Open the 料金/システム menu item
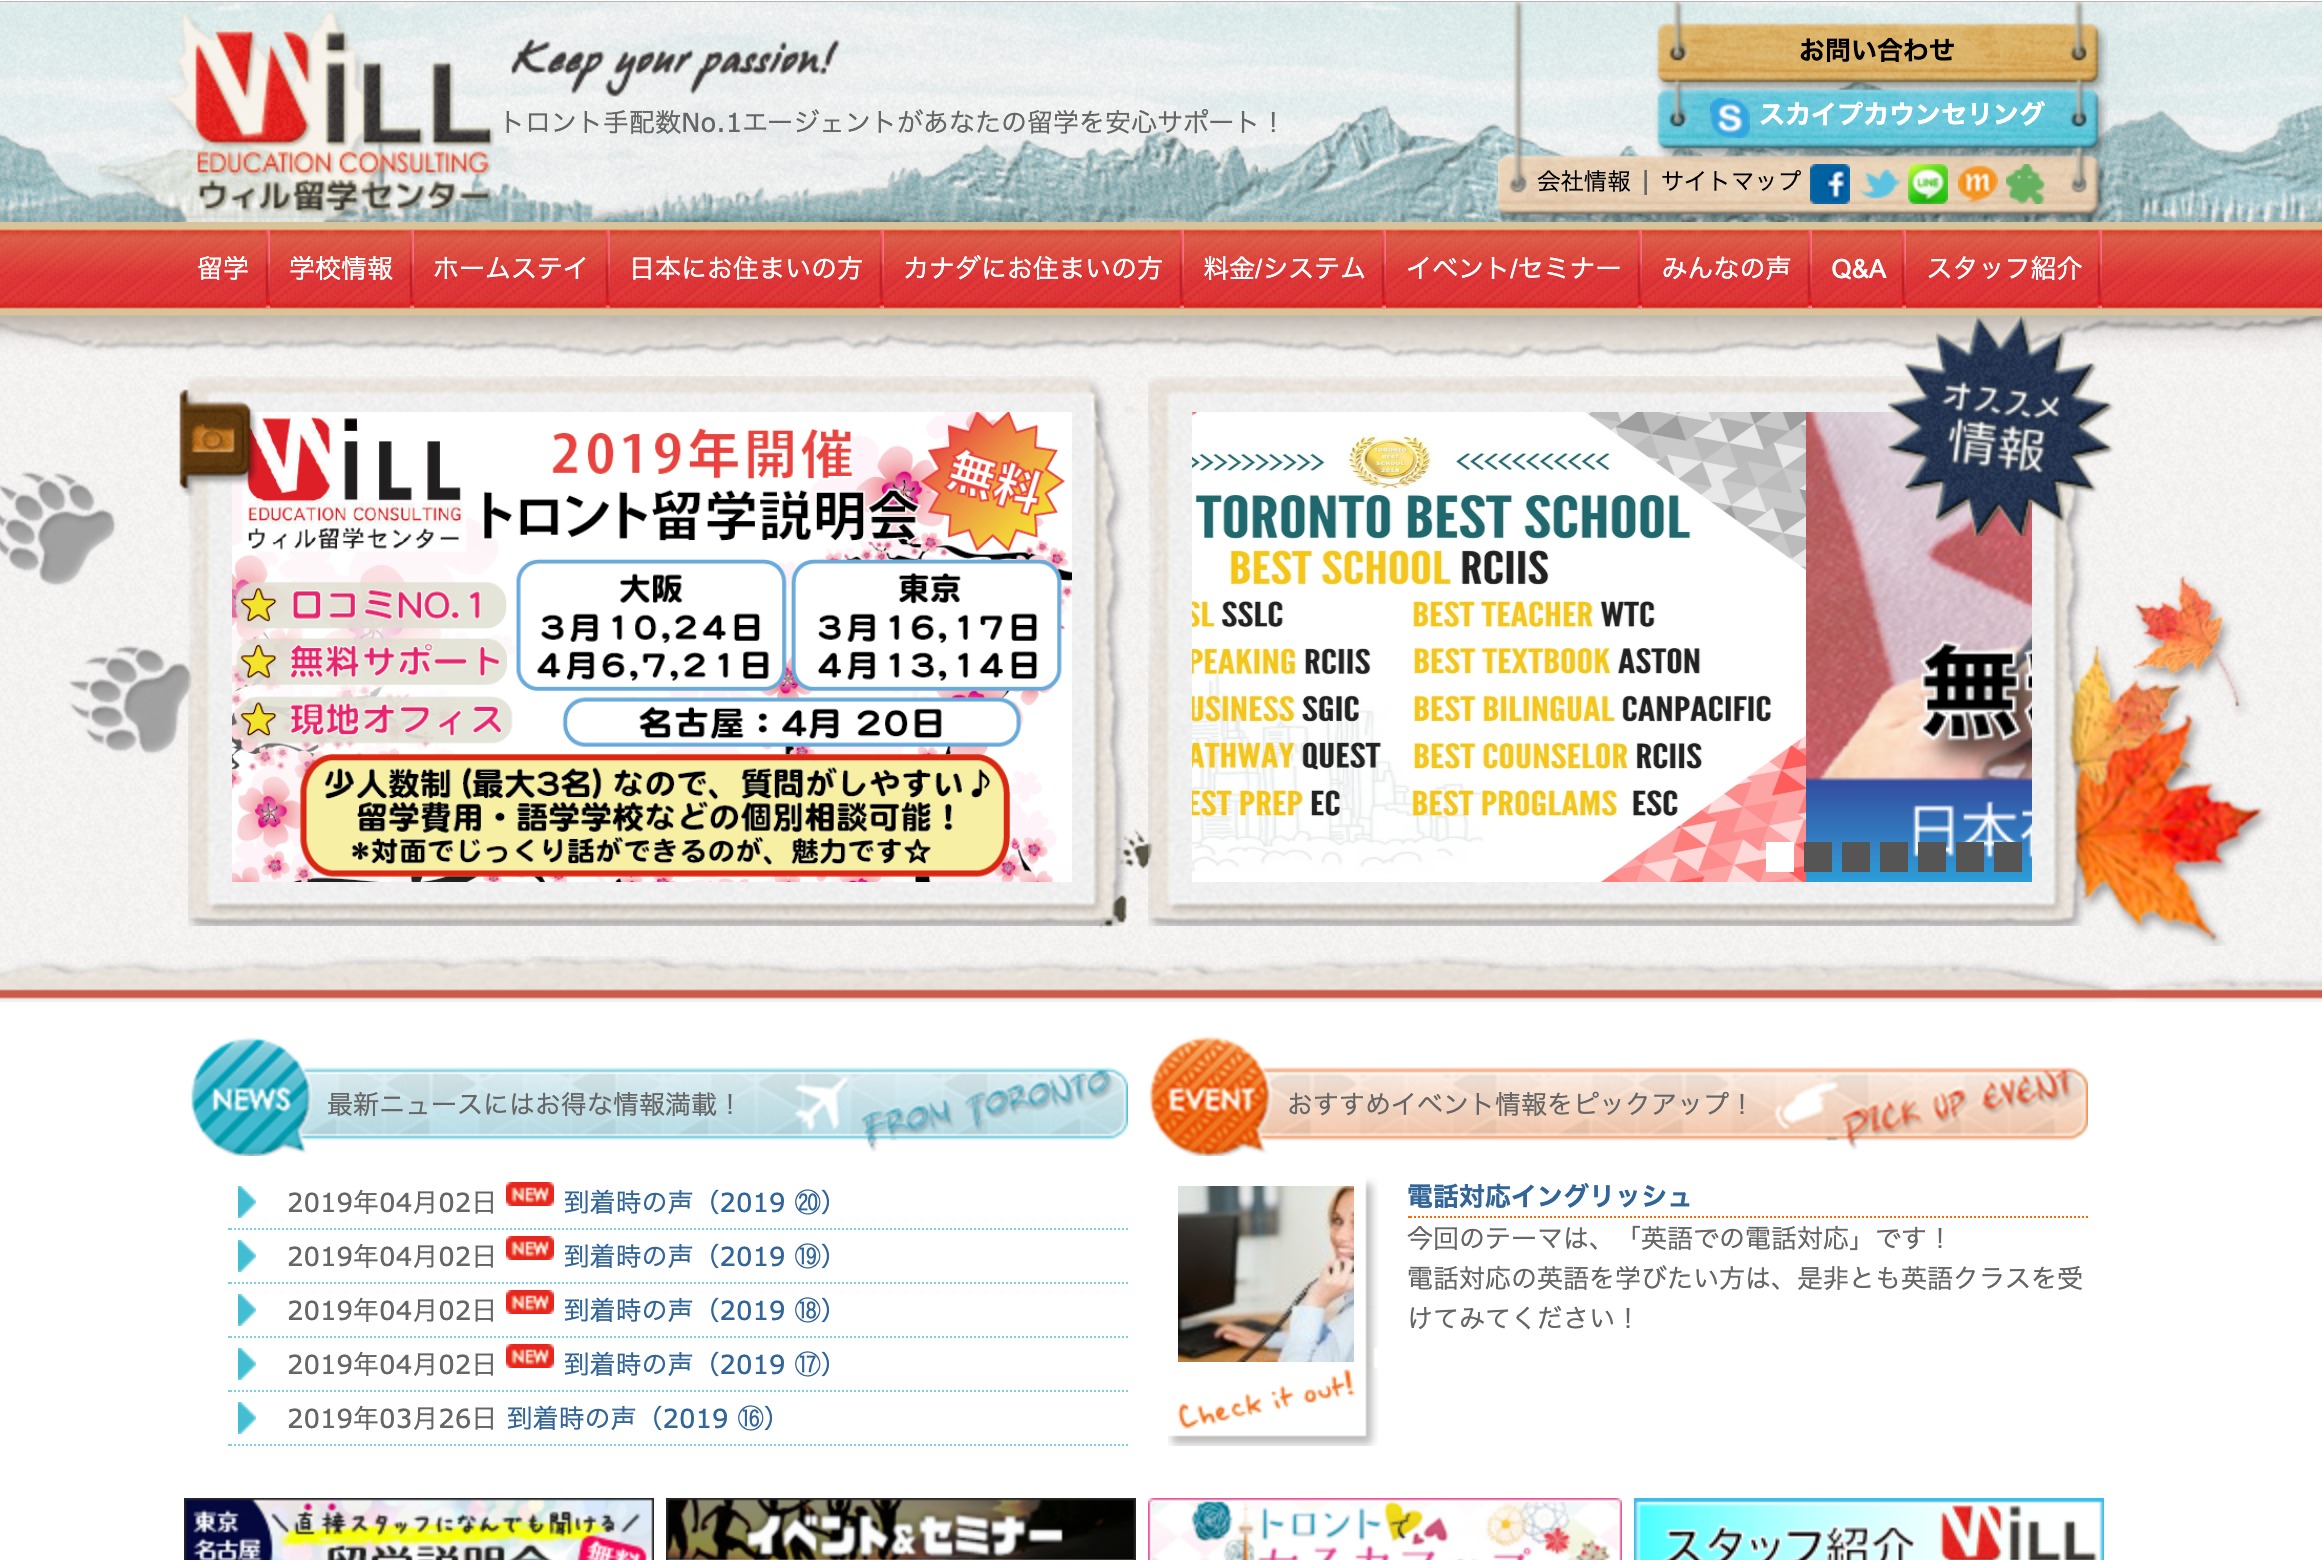Image resolution: width=2322 pixels, height=1560 pixels. (x=1284, y=268)
